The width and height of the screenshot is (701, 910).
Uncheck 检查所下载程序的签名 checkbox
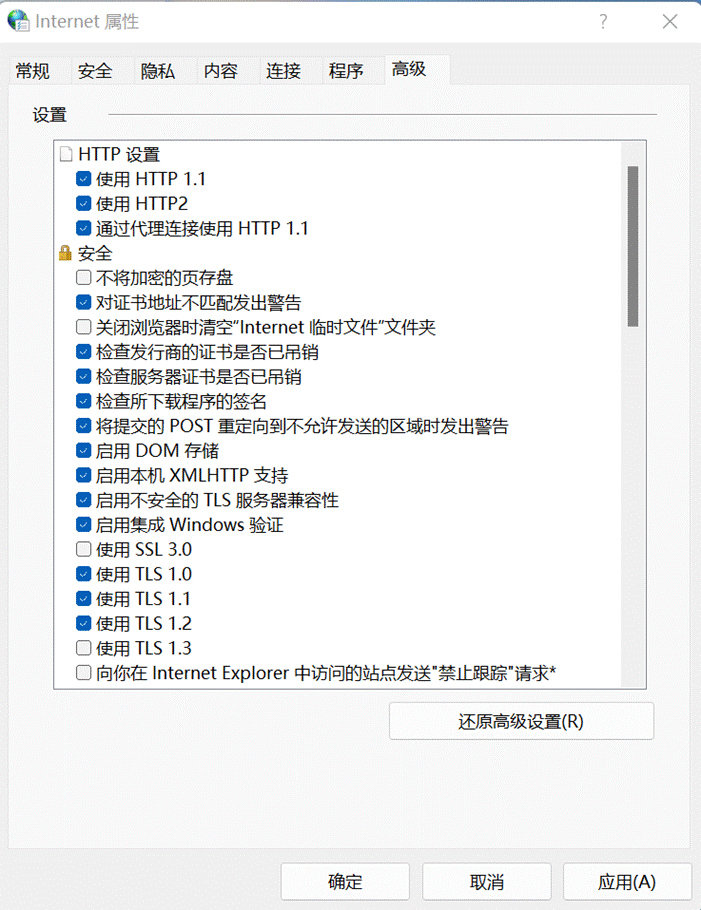coord(84,402)
